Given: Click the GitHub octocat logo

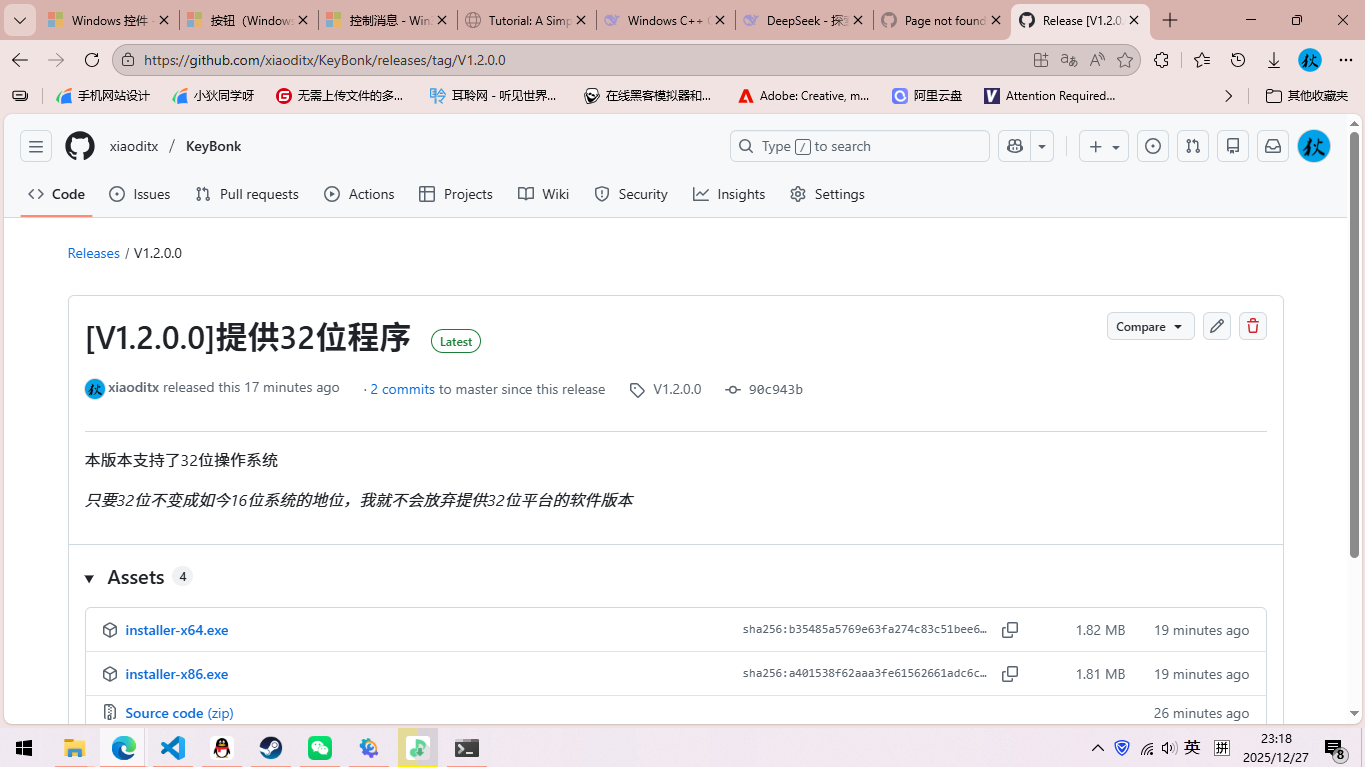Looking at the screenshot, I should tap(79, 146).
